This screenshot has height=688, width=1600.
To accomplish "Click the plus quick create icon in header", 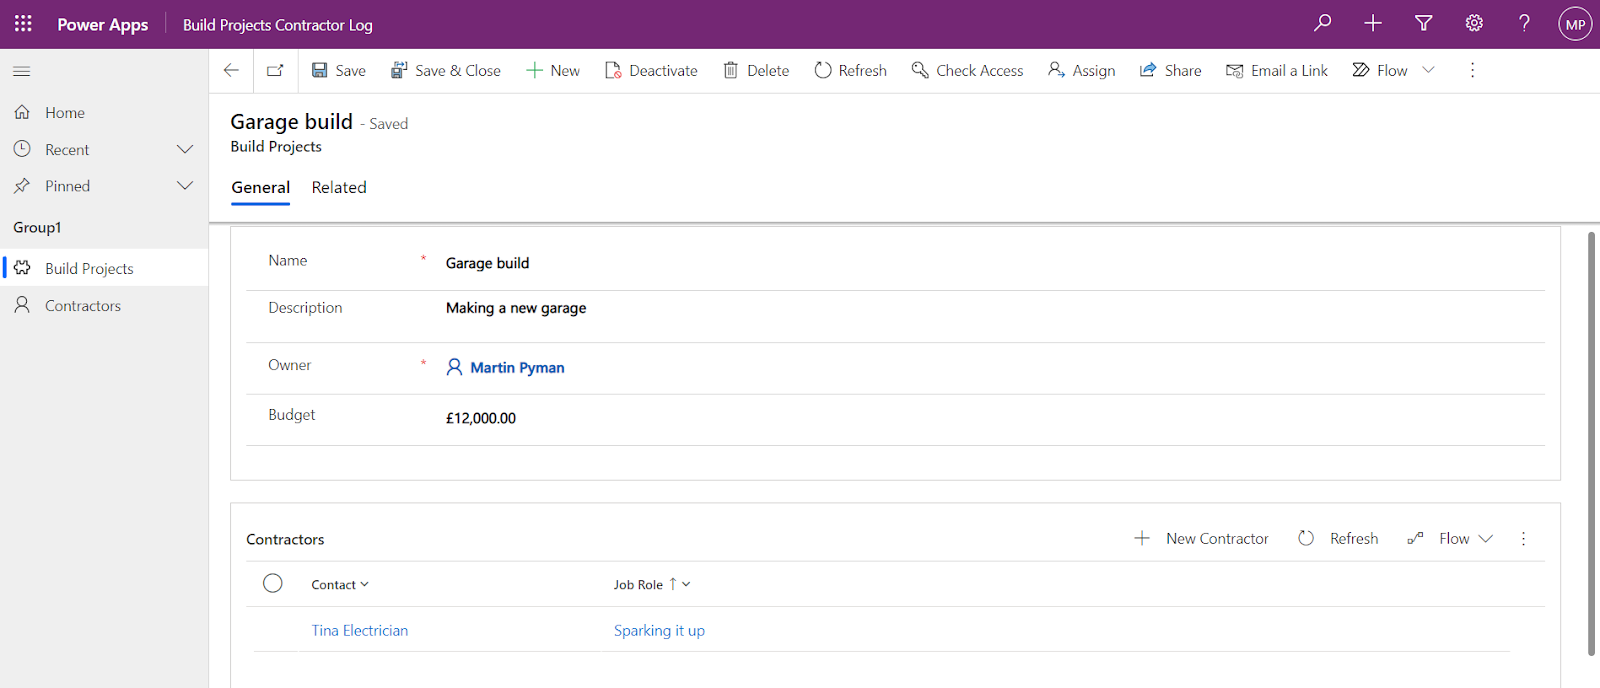I will click(1373, 23).
